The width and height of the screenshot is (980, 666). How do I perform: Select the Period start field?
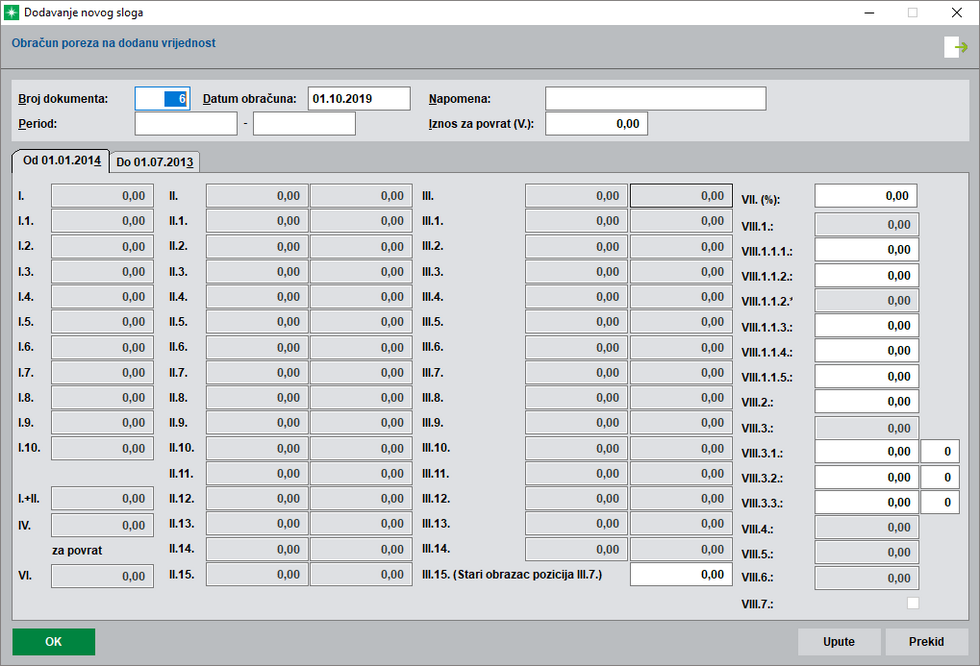tap(186, 123)
